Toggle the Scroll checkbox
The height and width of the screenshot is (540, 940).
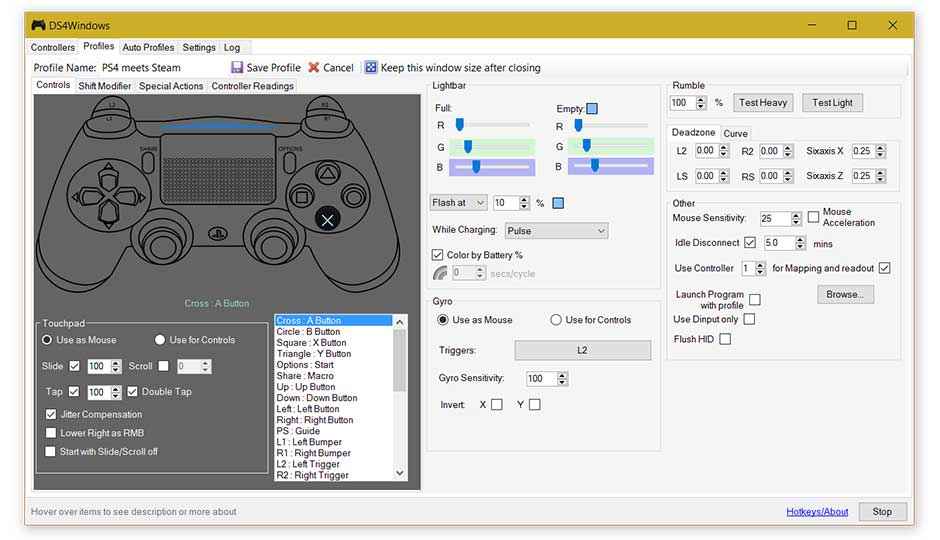click(x=163, y=366)
